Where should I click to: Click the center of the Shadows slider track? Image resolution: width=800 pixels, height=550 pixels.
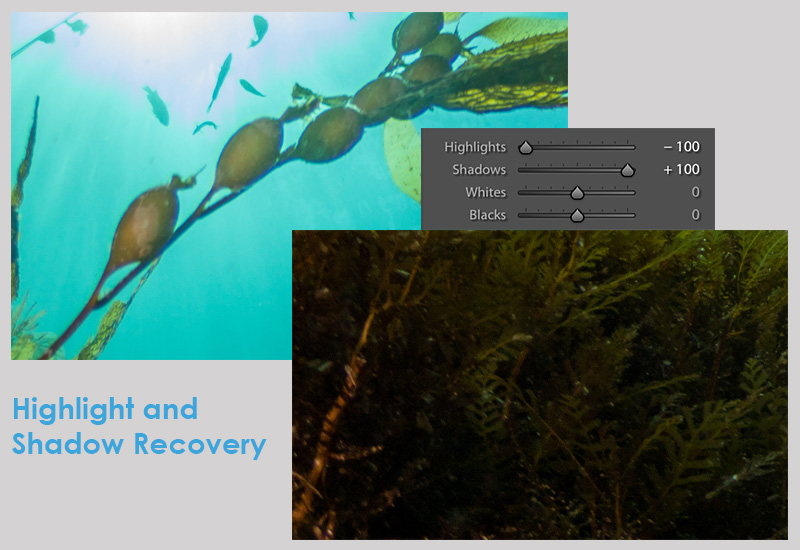tap(577, 171)
